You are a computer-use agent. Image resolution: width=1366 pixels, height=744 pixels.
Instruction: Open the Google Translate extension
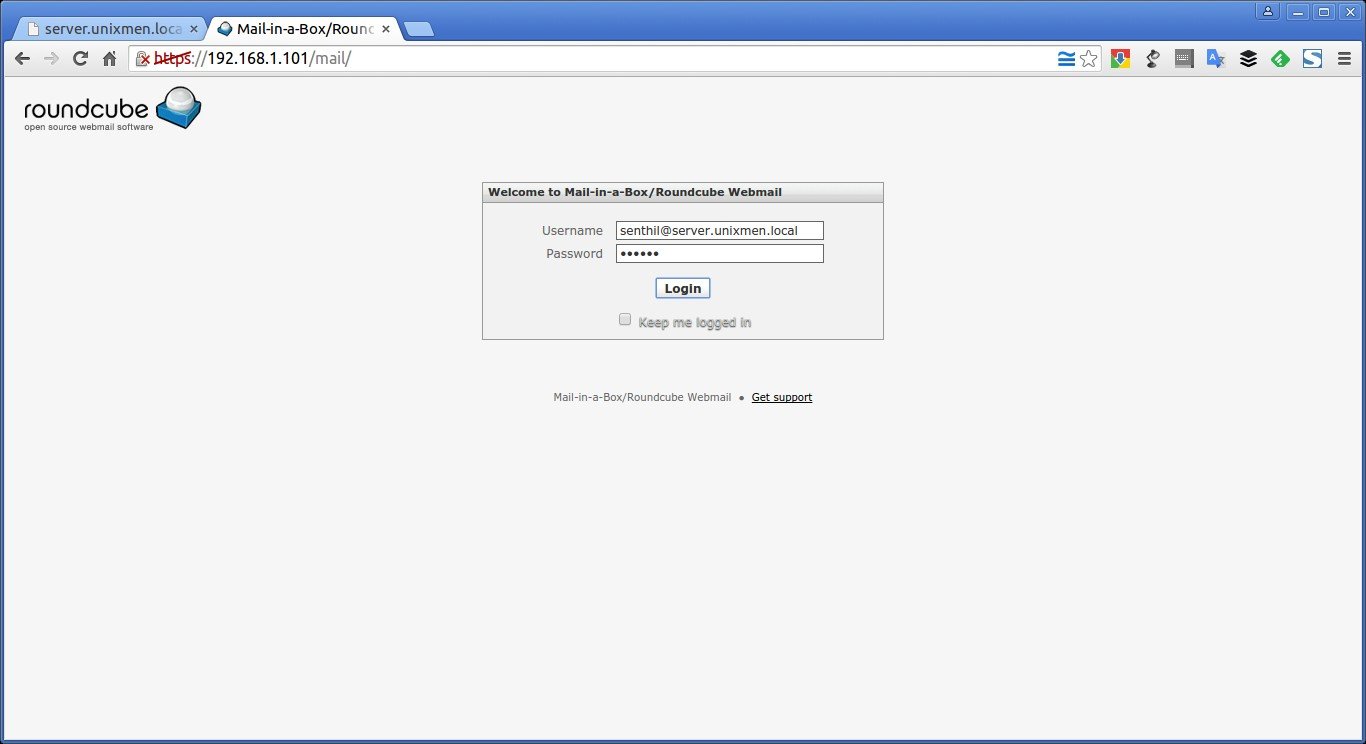(x=1216, y=59)
